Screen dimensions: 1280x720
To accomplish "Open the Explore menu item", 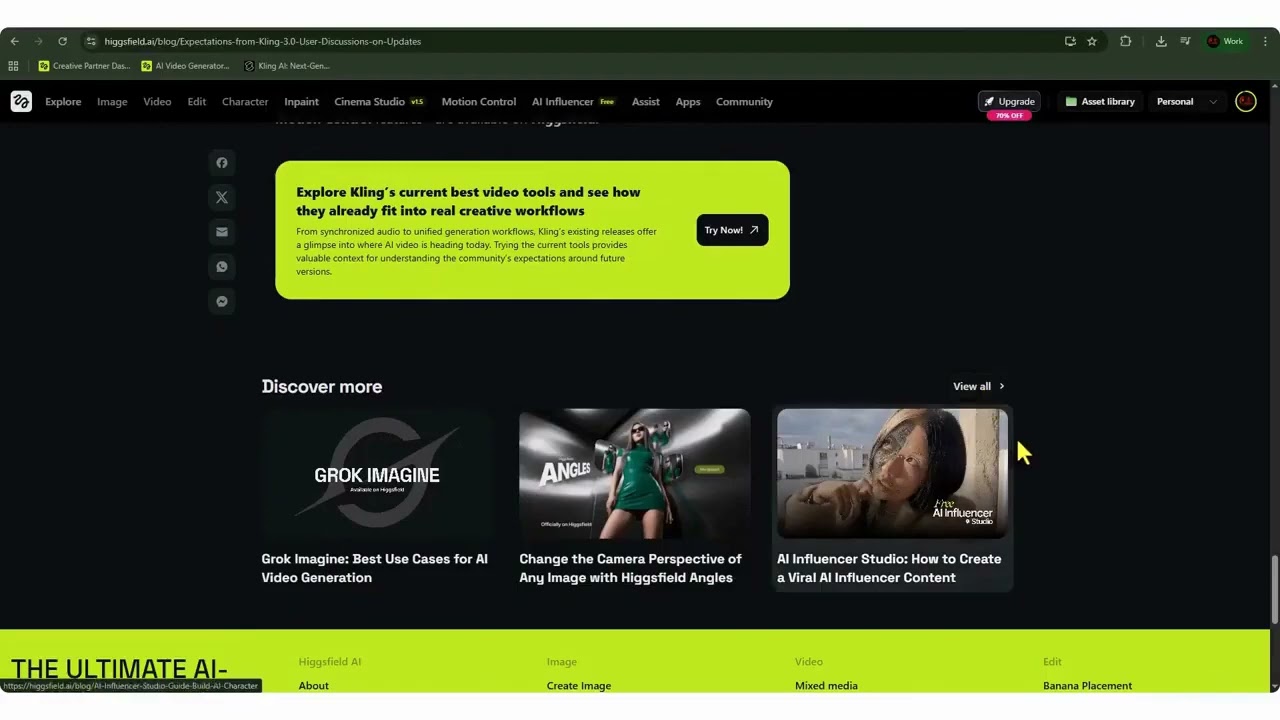I will [x=63, y=101].
